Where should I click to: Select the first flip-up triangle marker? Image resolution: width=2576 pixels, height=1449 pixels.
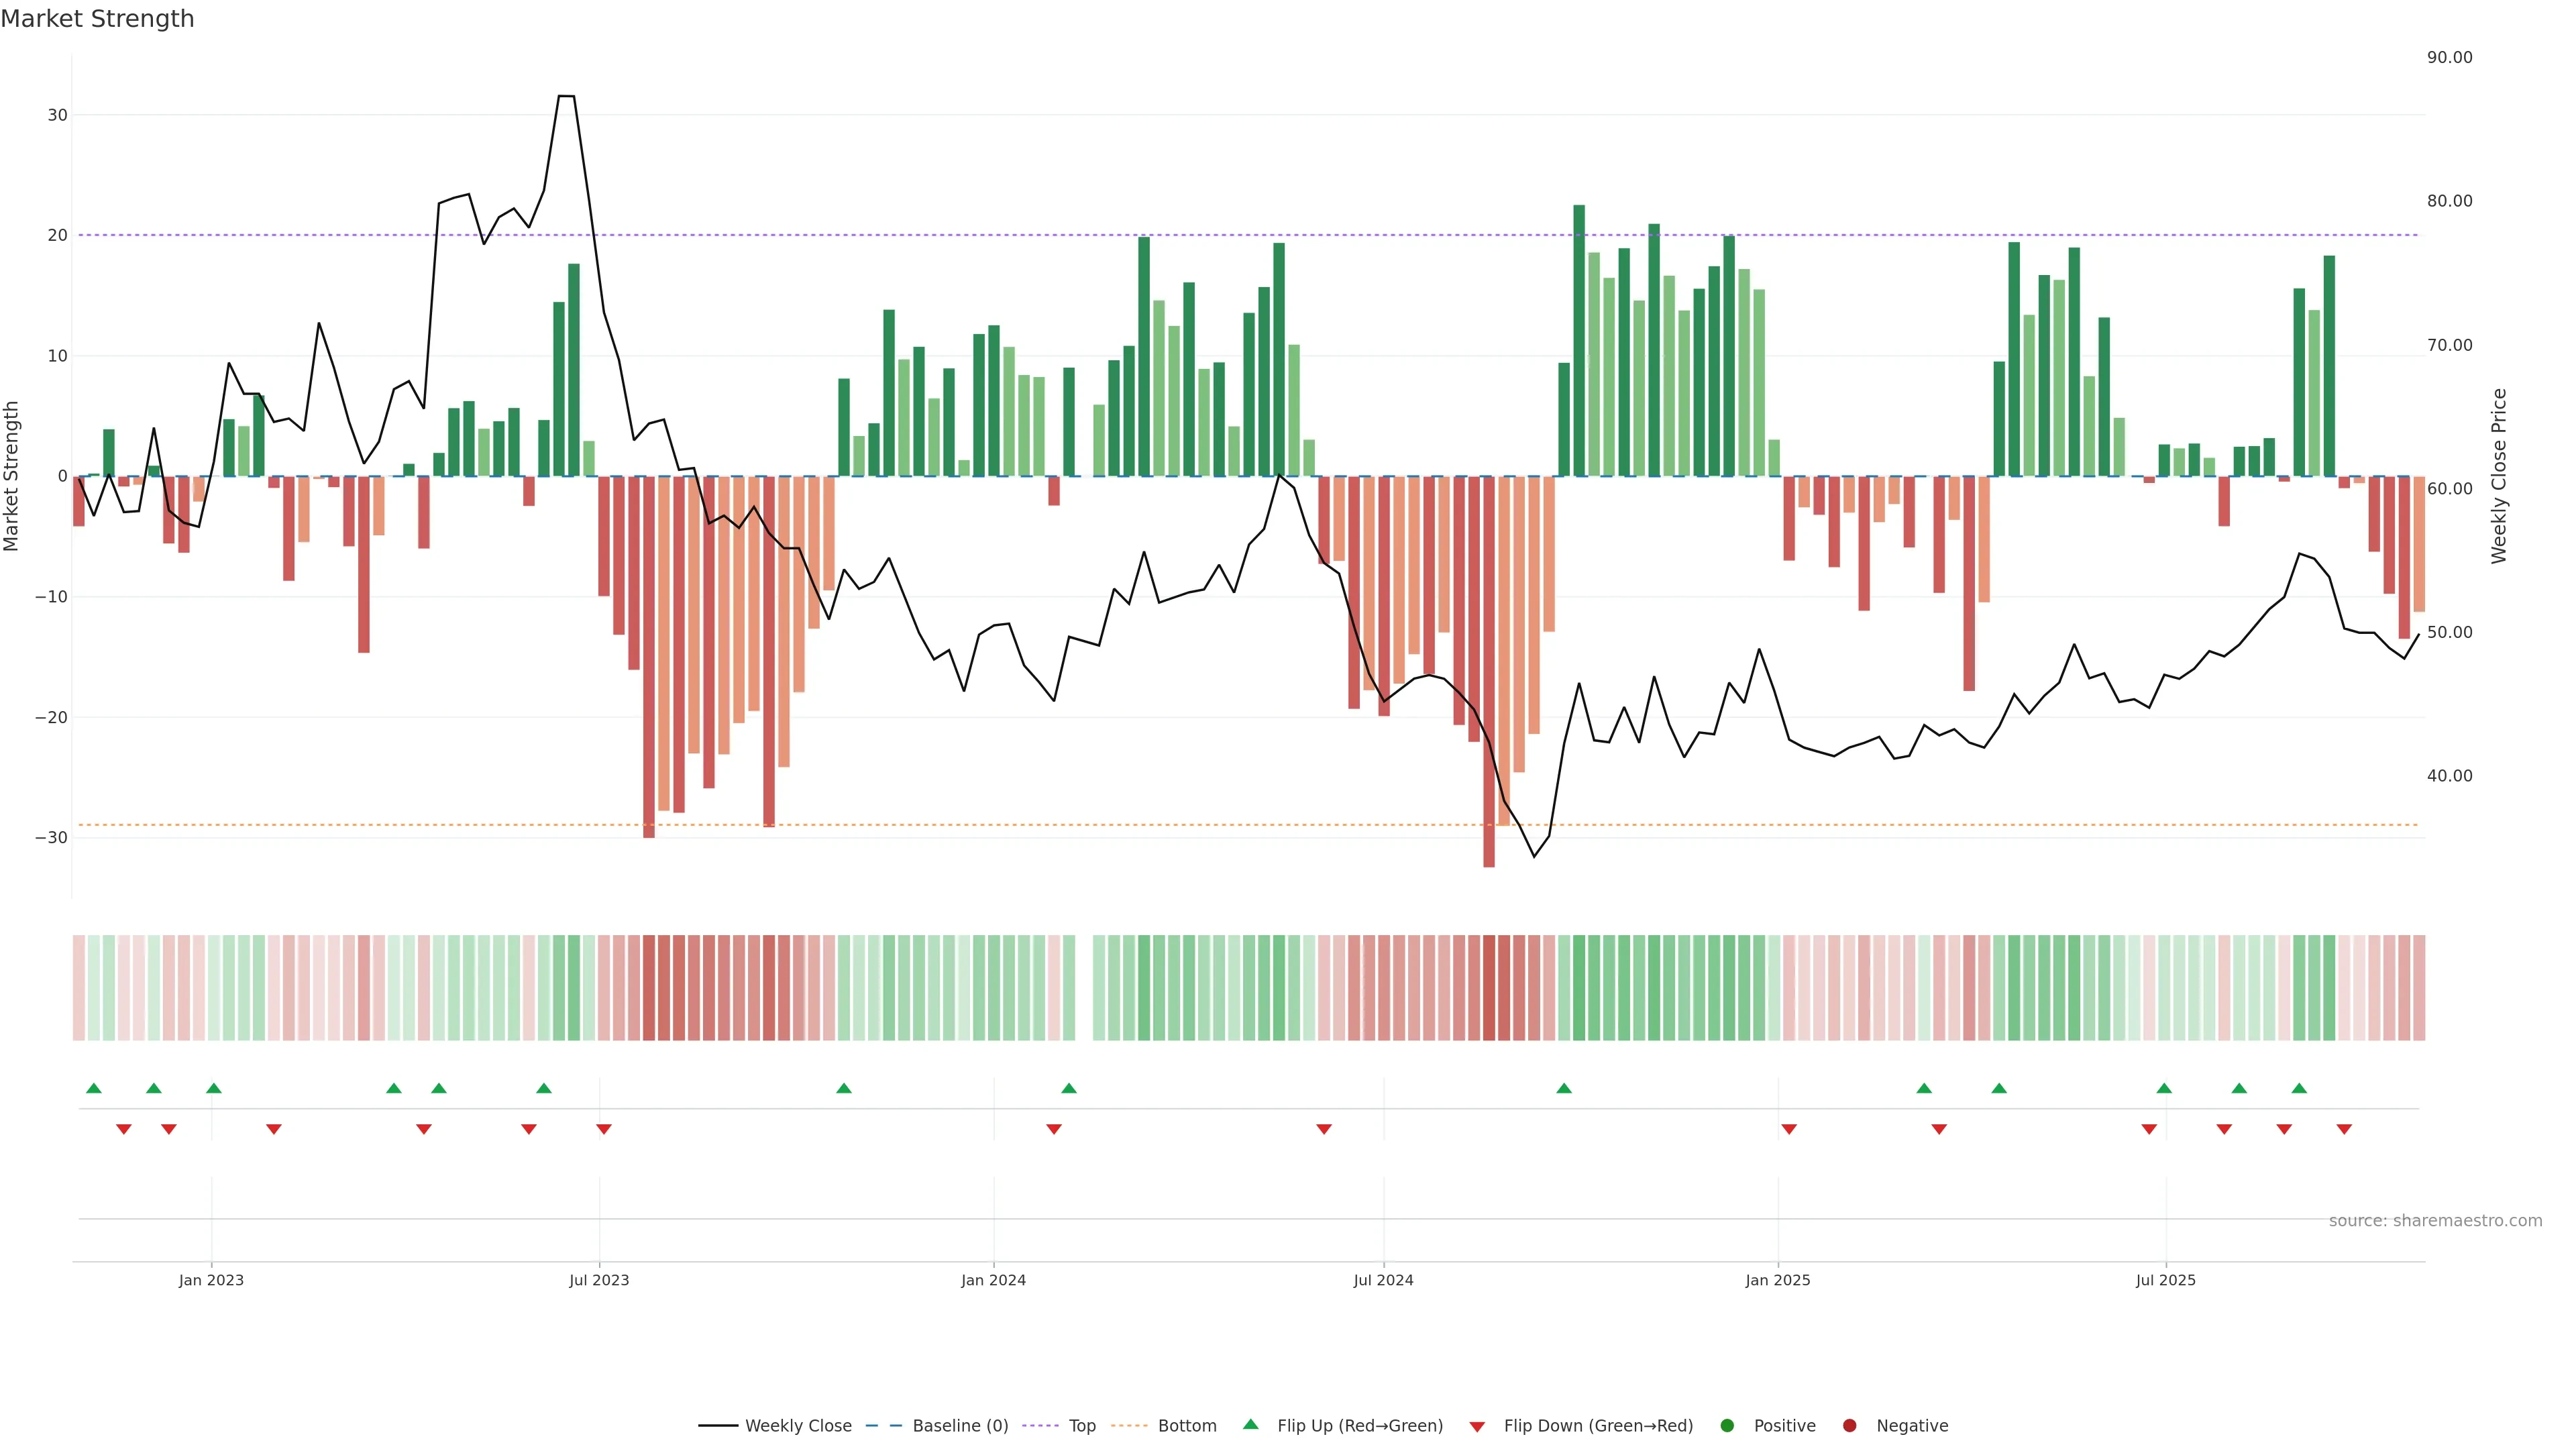[94, 1088]
